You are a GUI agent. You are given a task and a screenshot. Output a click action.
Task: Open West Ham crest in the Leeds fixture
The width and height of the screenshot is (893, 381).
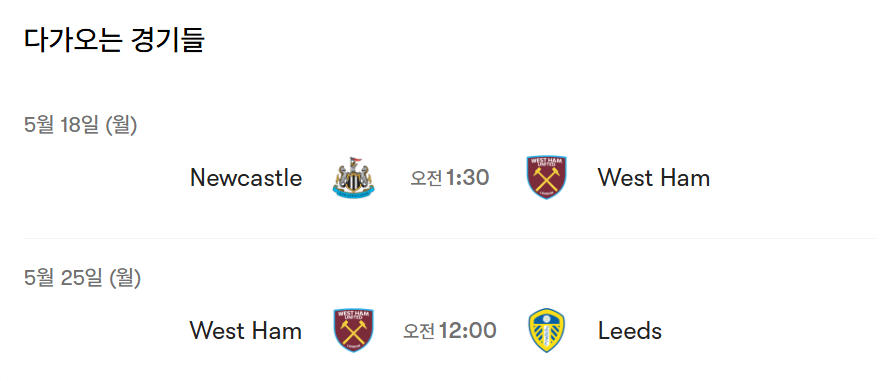[x=353, y=330]
